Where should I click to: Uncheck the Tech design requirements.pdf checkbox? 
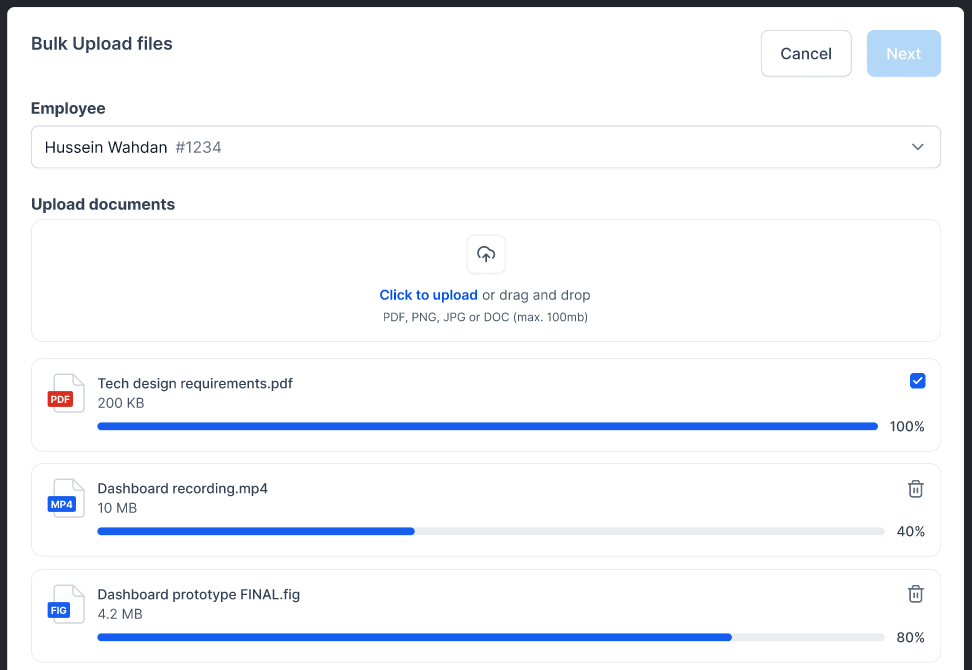[x=917, y=381]
